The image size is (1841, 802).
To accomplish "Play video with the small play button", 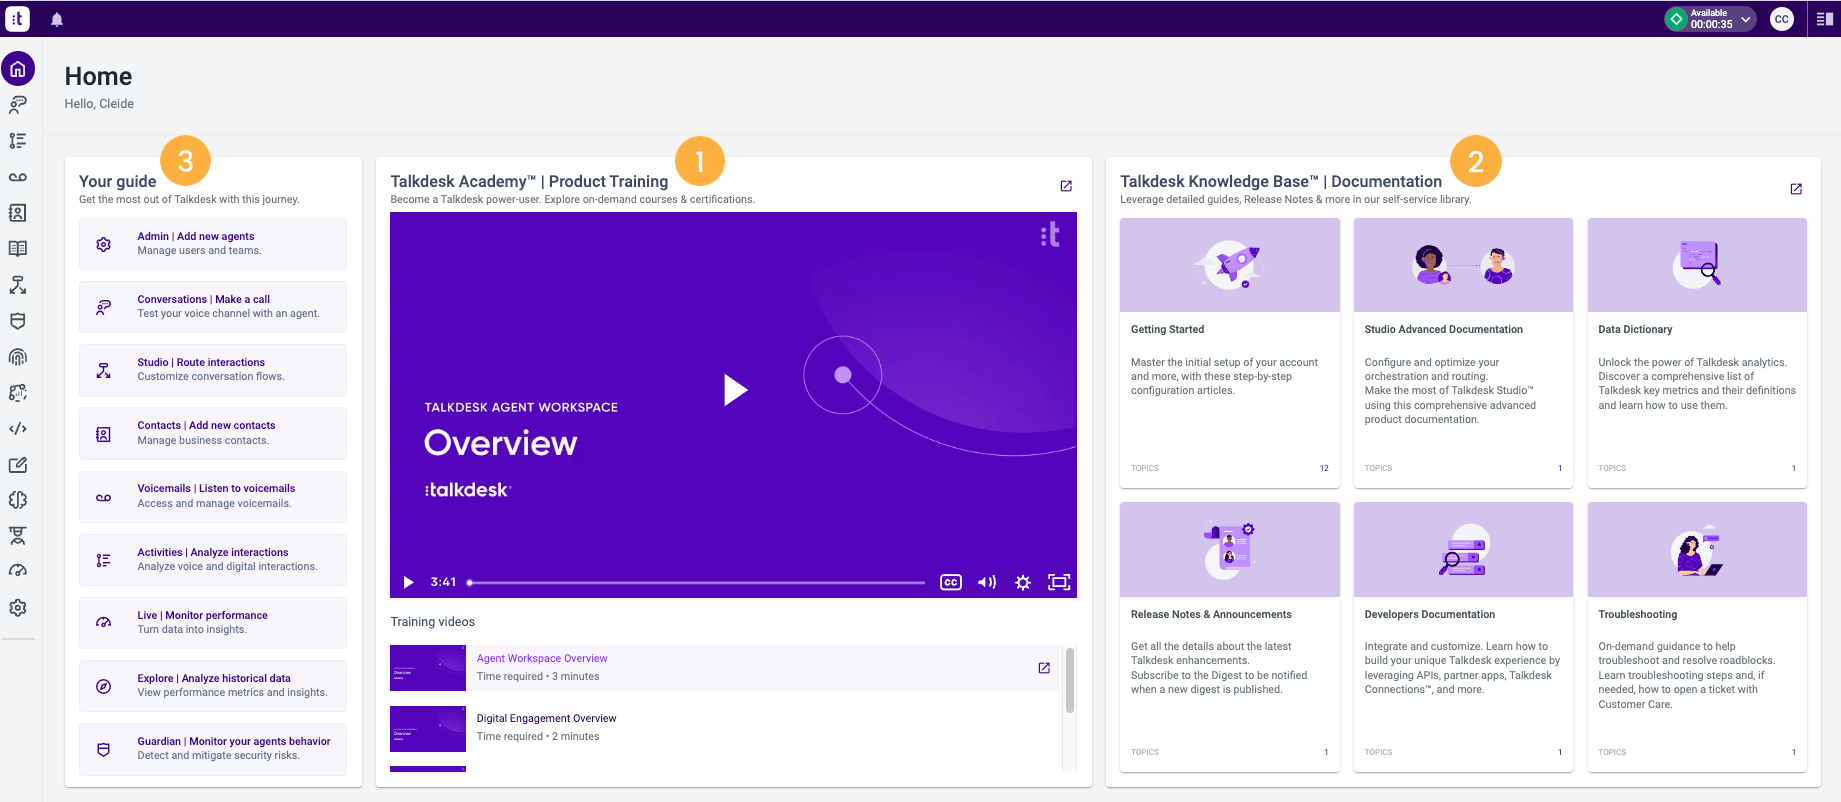I will 408,582.
